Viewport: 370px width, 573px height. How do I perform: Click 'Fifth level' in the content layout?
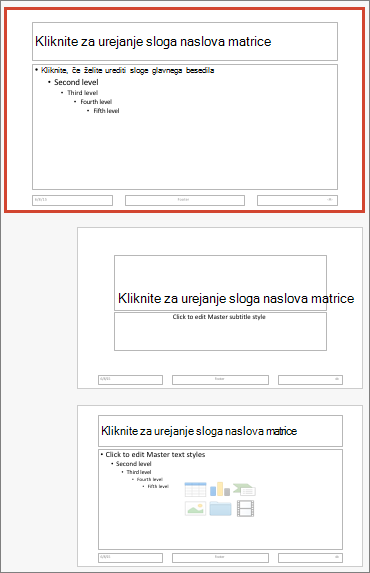tap(158, 486)
